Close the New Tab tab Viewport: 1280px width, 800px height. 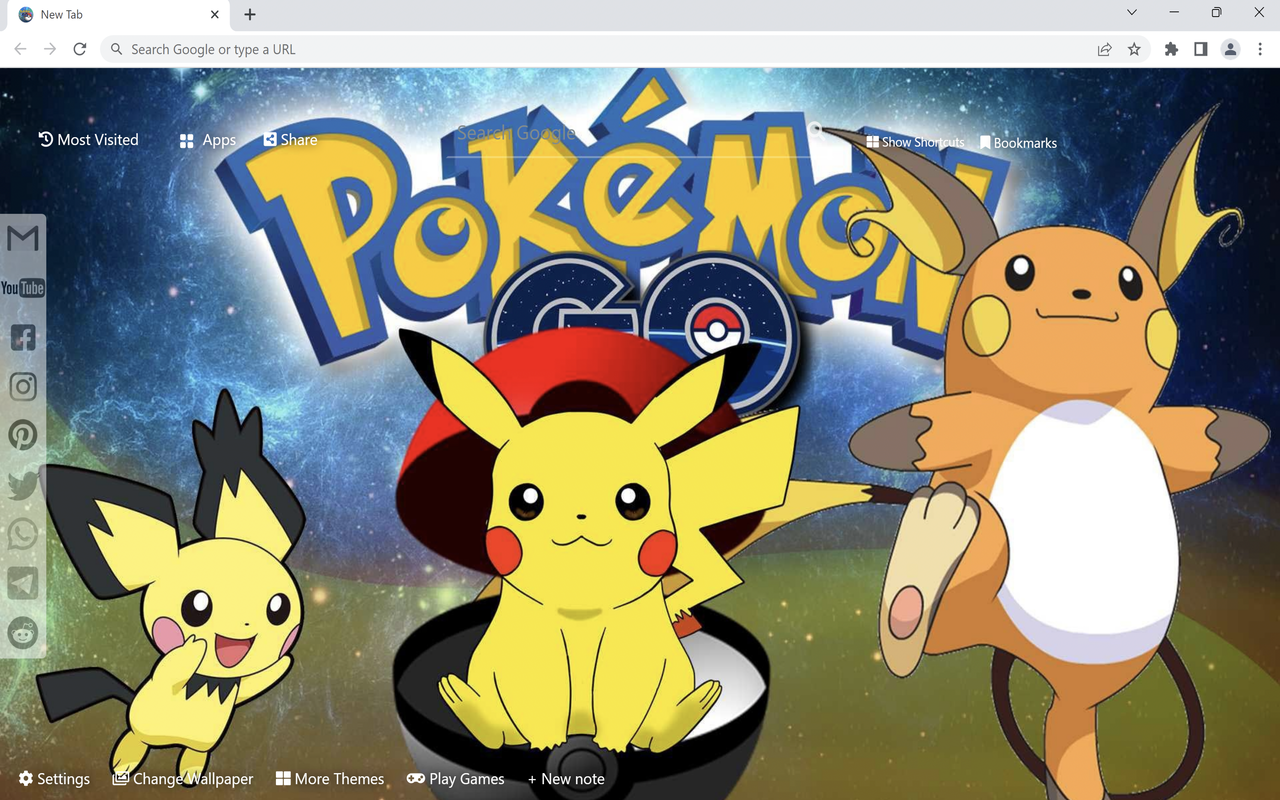[215, 15]
